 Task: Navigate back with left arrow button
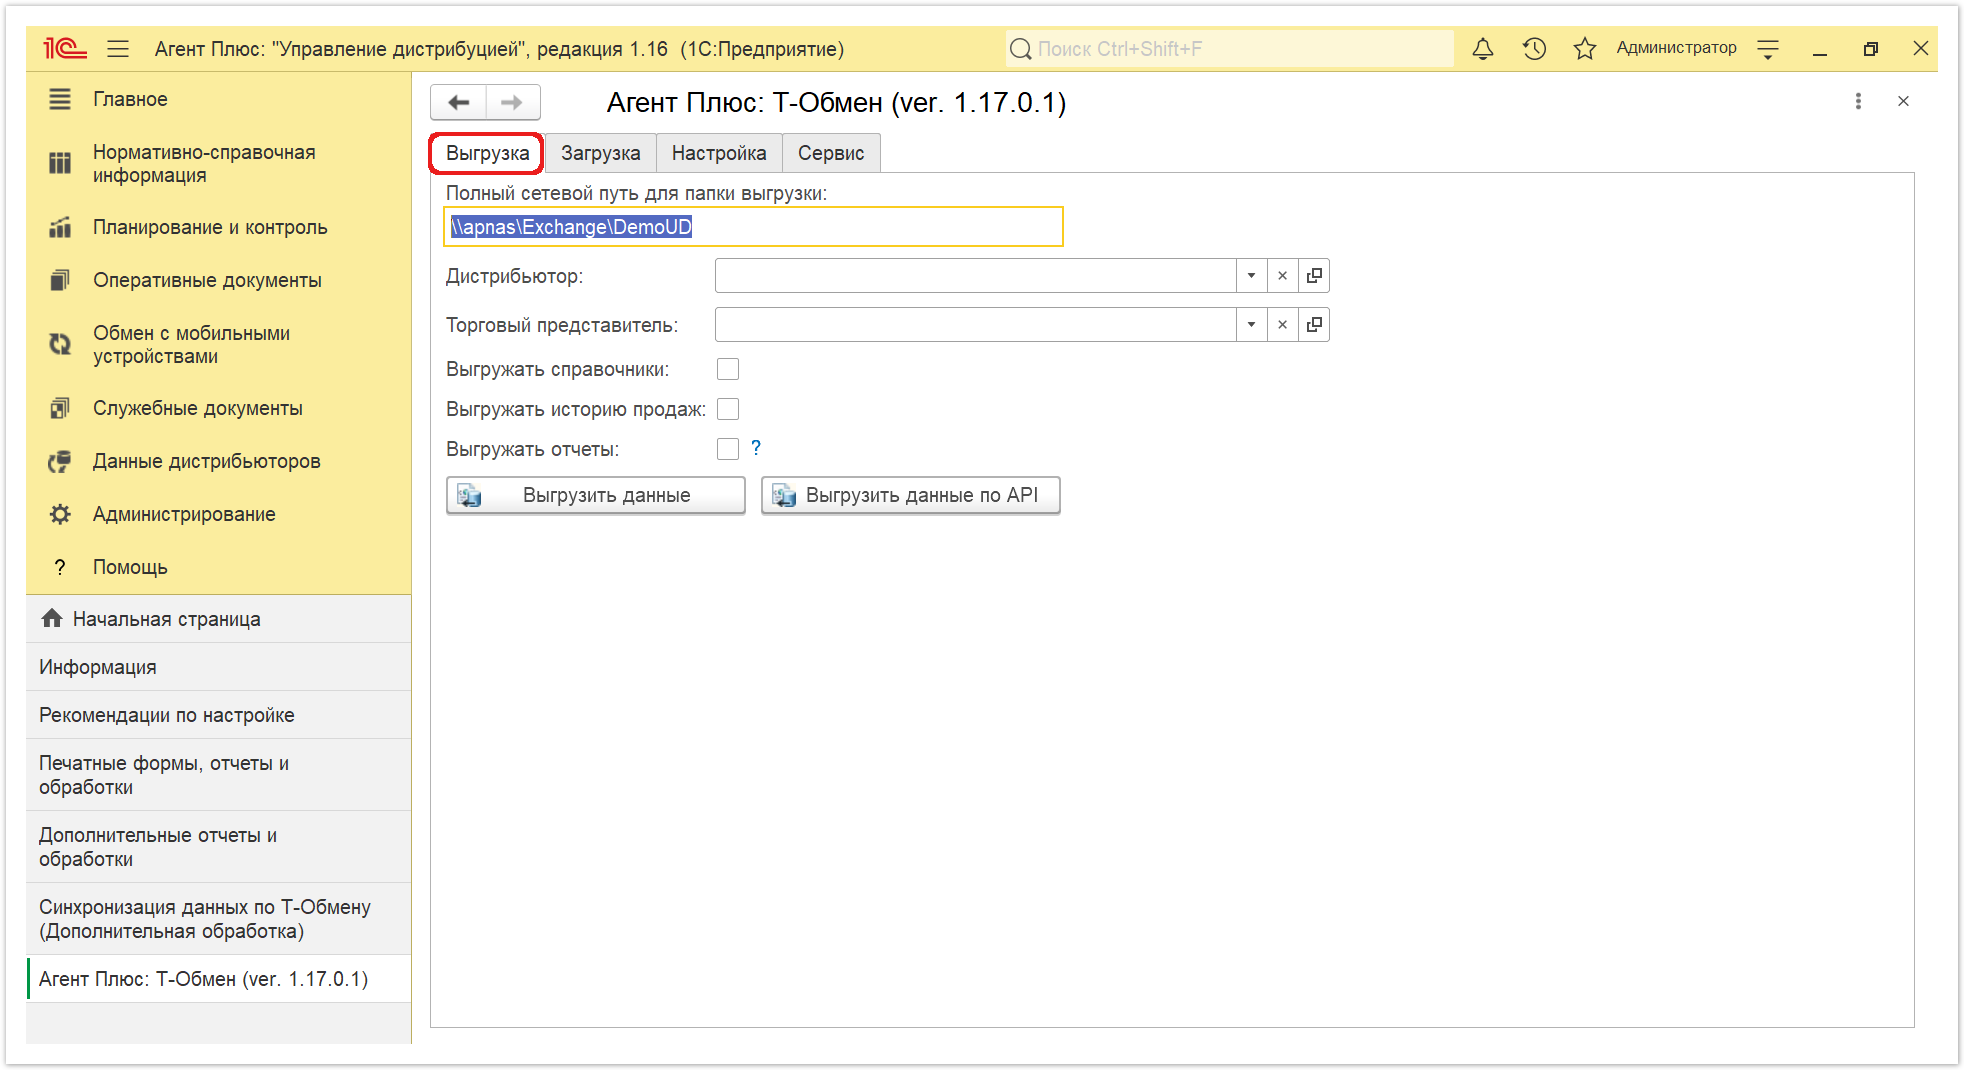tap(459, 102)
